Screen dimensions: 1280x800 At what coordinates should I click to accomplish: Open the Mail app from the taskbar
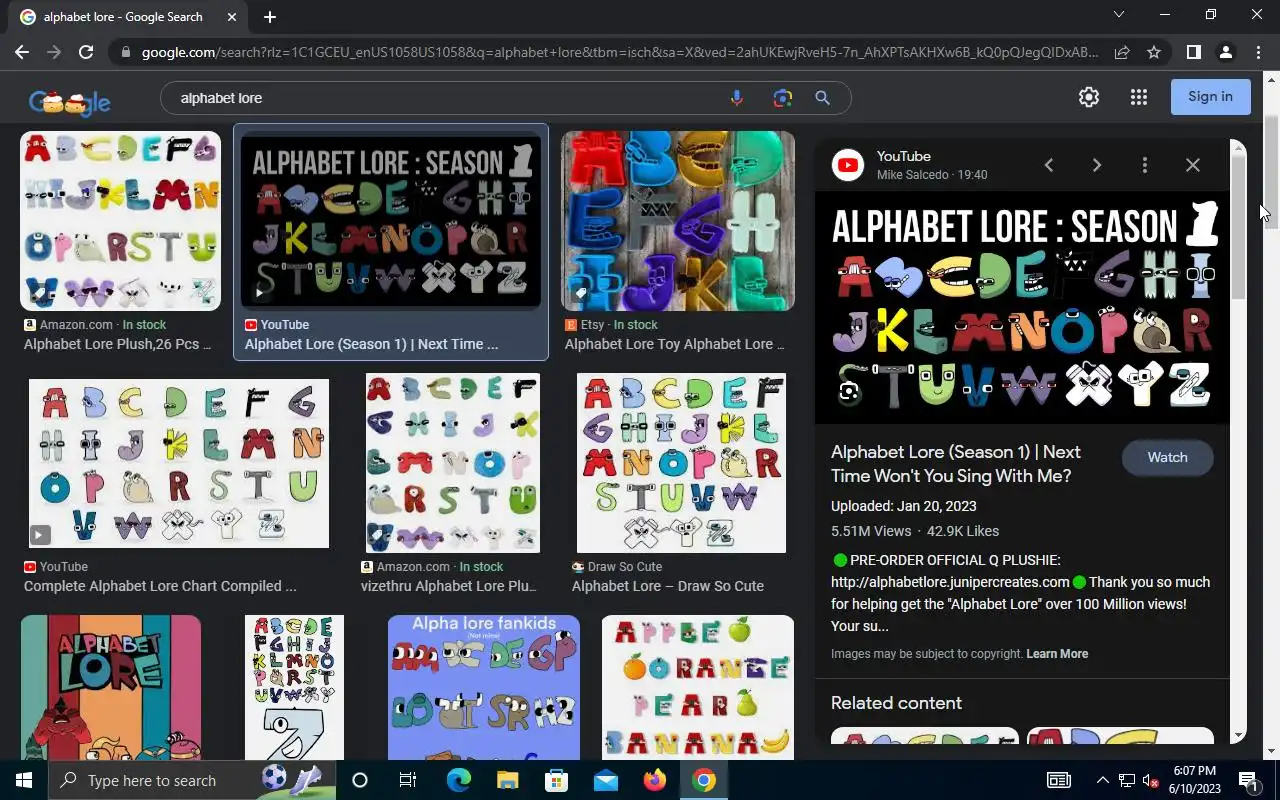(605, 780)
